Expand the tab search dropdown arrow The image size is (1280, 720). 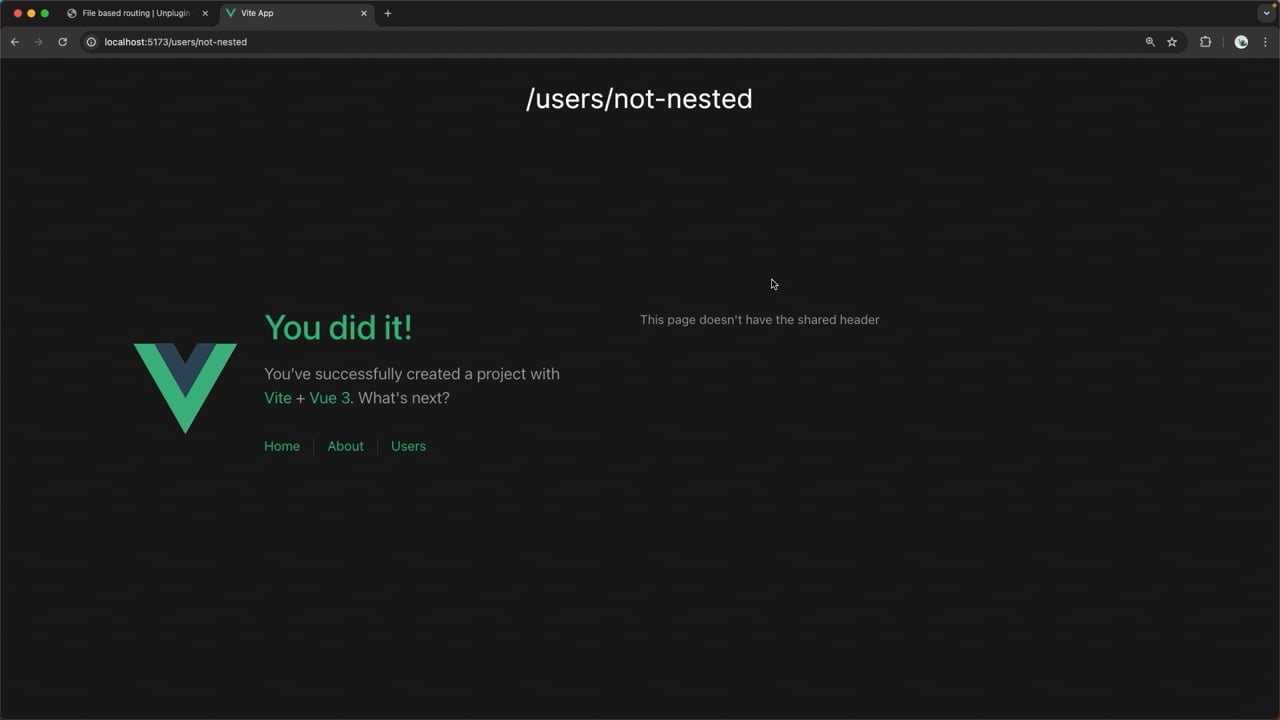1266,13
